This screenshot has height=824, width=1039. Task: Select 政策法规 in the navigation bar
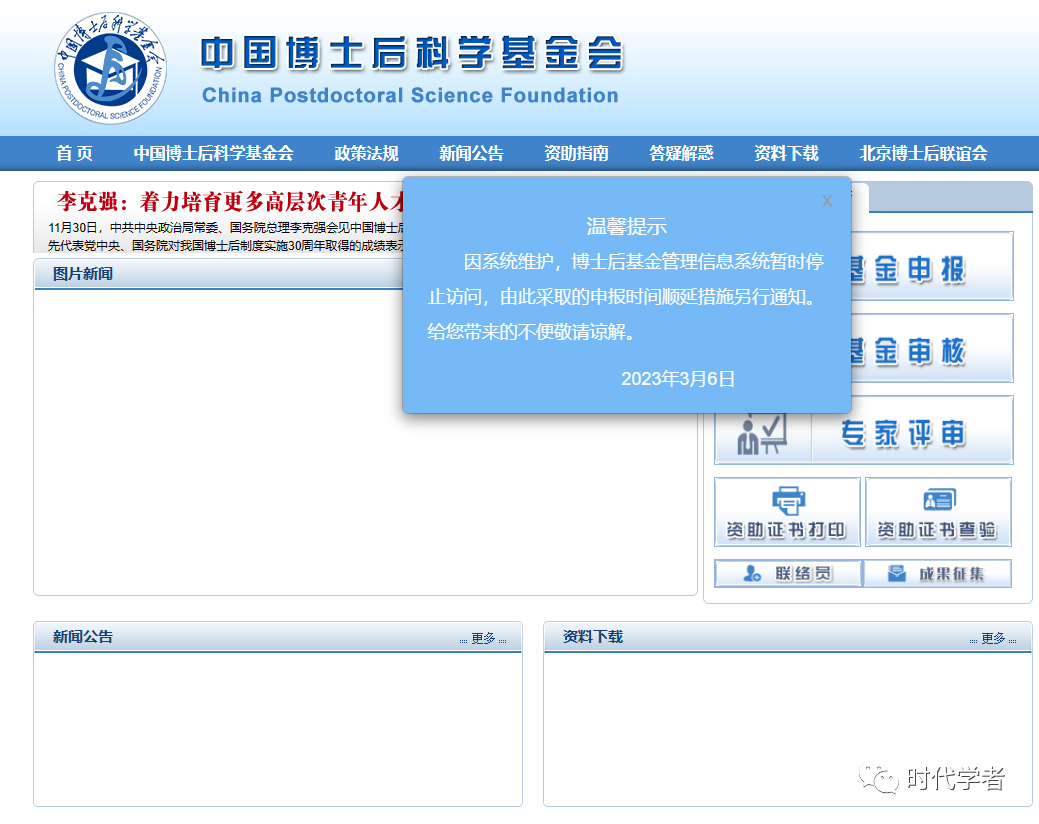click(x=366, y=154)
